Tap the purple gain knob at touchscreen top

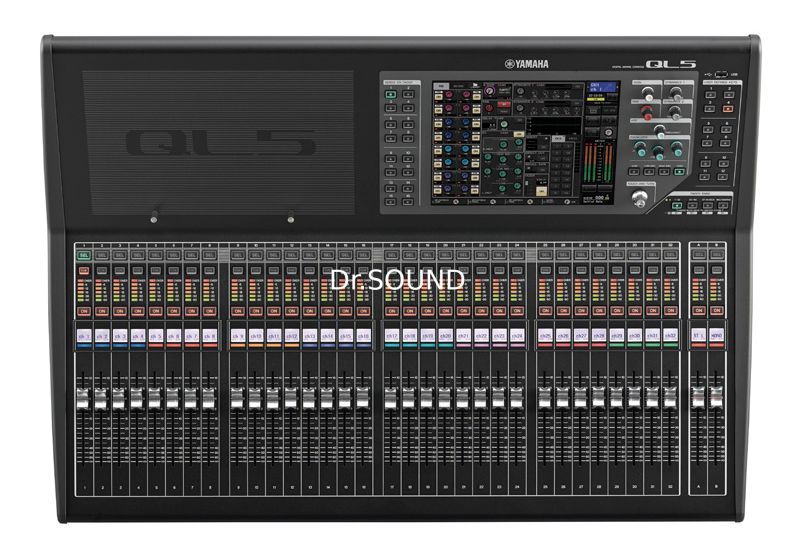[x=490, y=91]
